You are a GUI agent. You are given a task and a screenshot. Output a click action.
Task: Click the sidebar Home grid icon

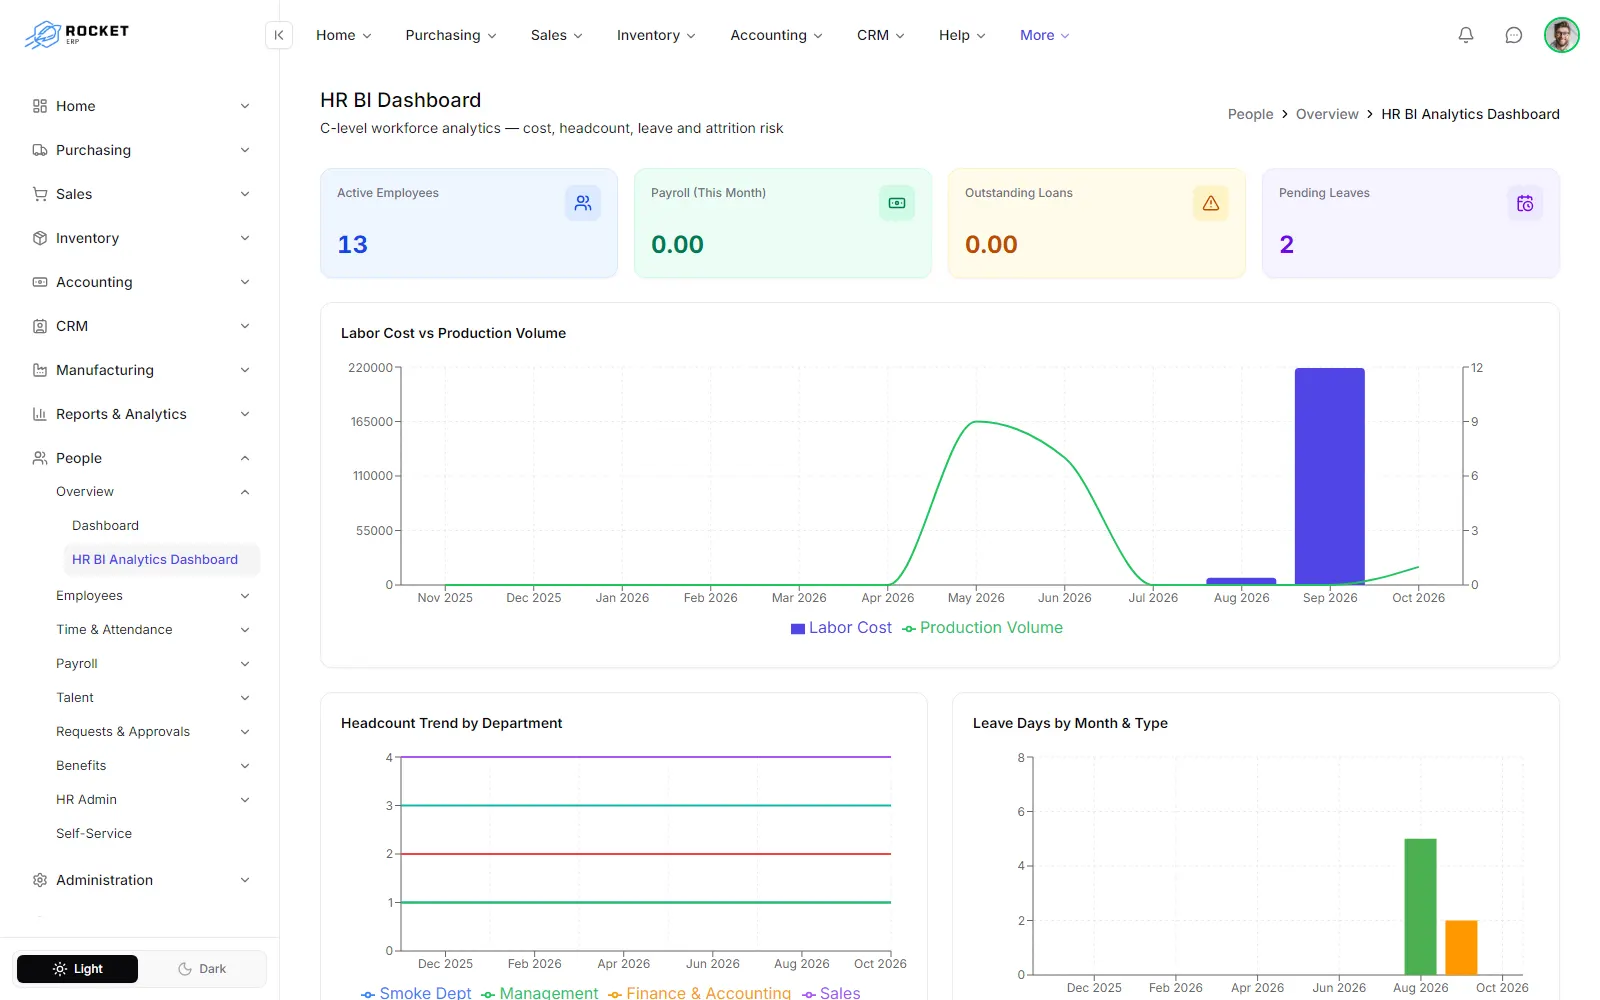40,106
